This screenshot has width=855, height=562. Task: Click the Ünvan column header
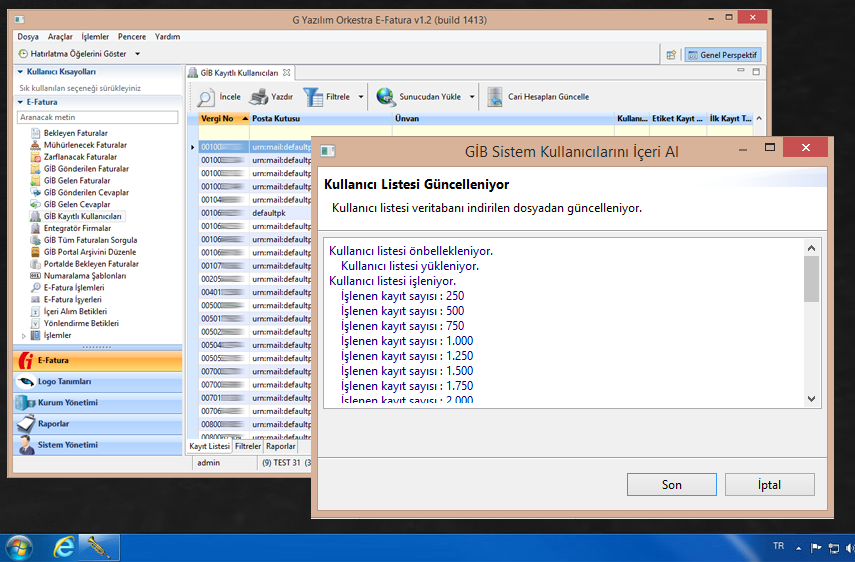tap(503, 118)
